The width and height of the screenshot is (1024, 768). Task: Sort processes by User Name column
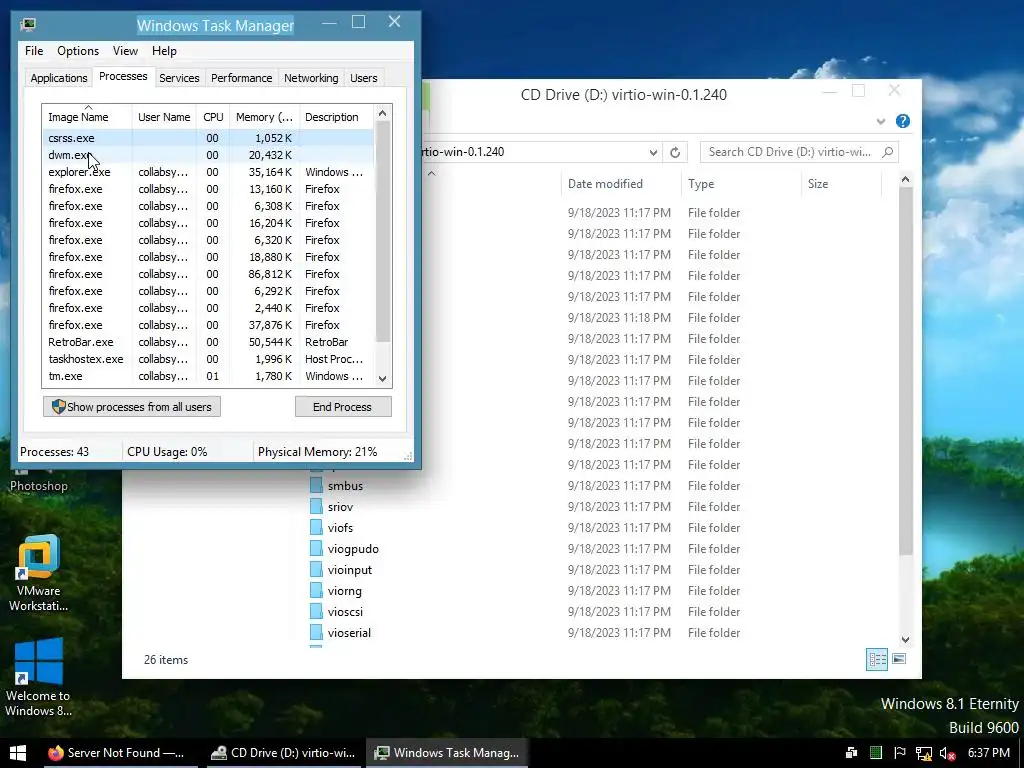(164, 117)
